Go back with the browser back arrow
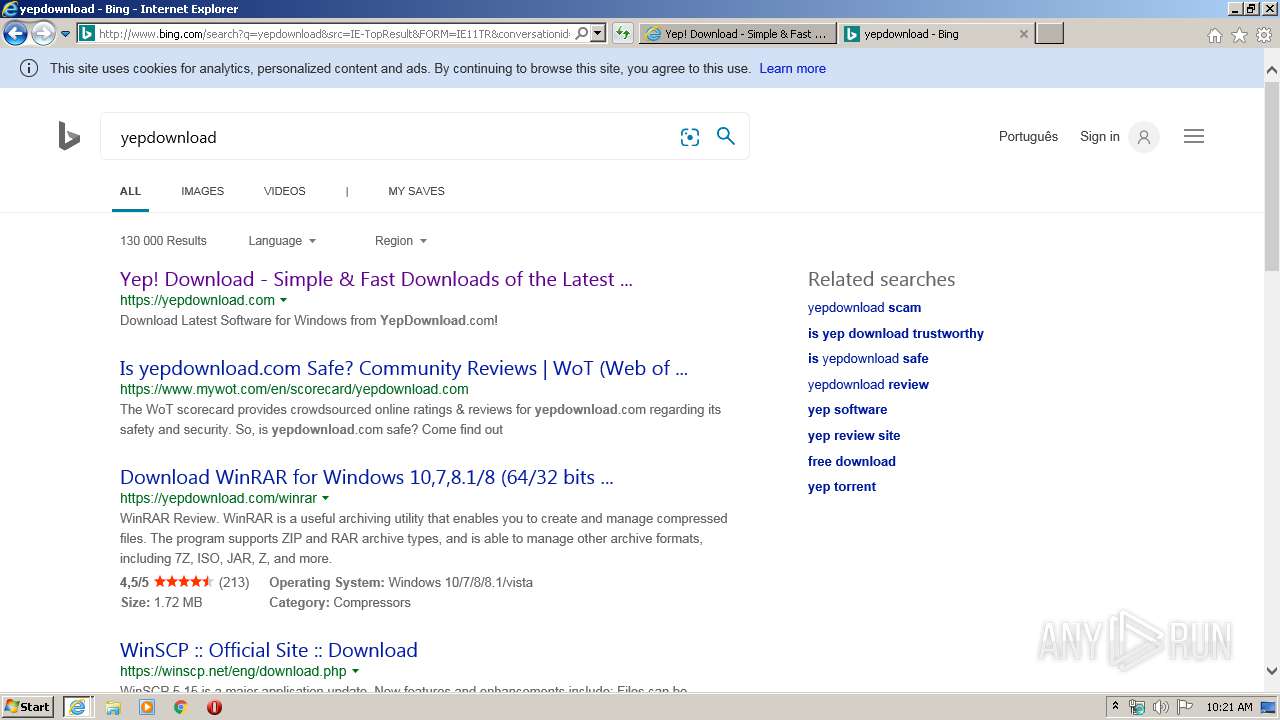 15,34
